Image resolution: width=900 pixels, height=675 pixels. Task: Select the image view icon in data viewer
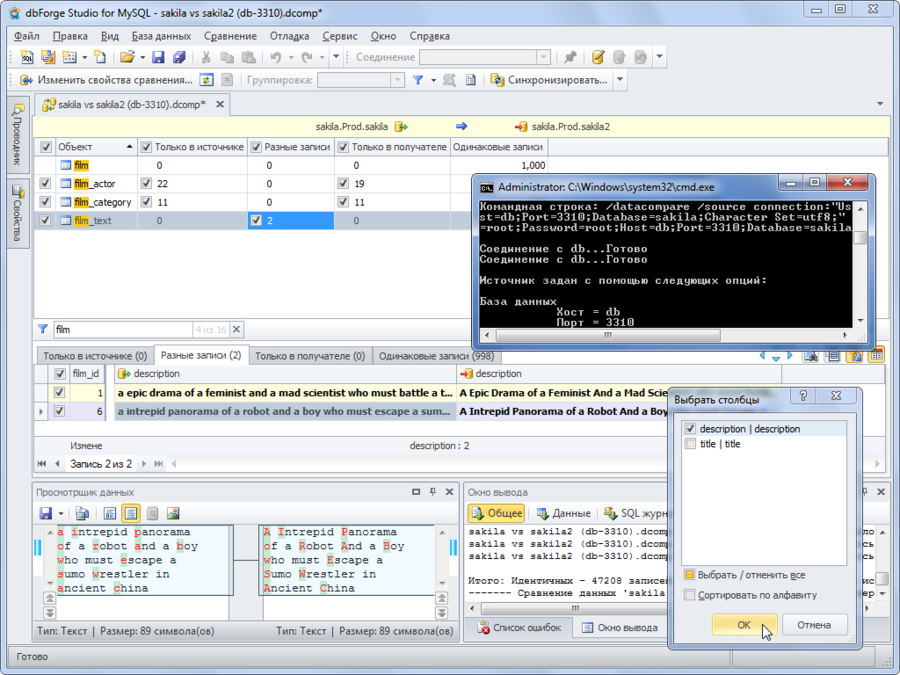[173, 513]
